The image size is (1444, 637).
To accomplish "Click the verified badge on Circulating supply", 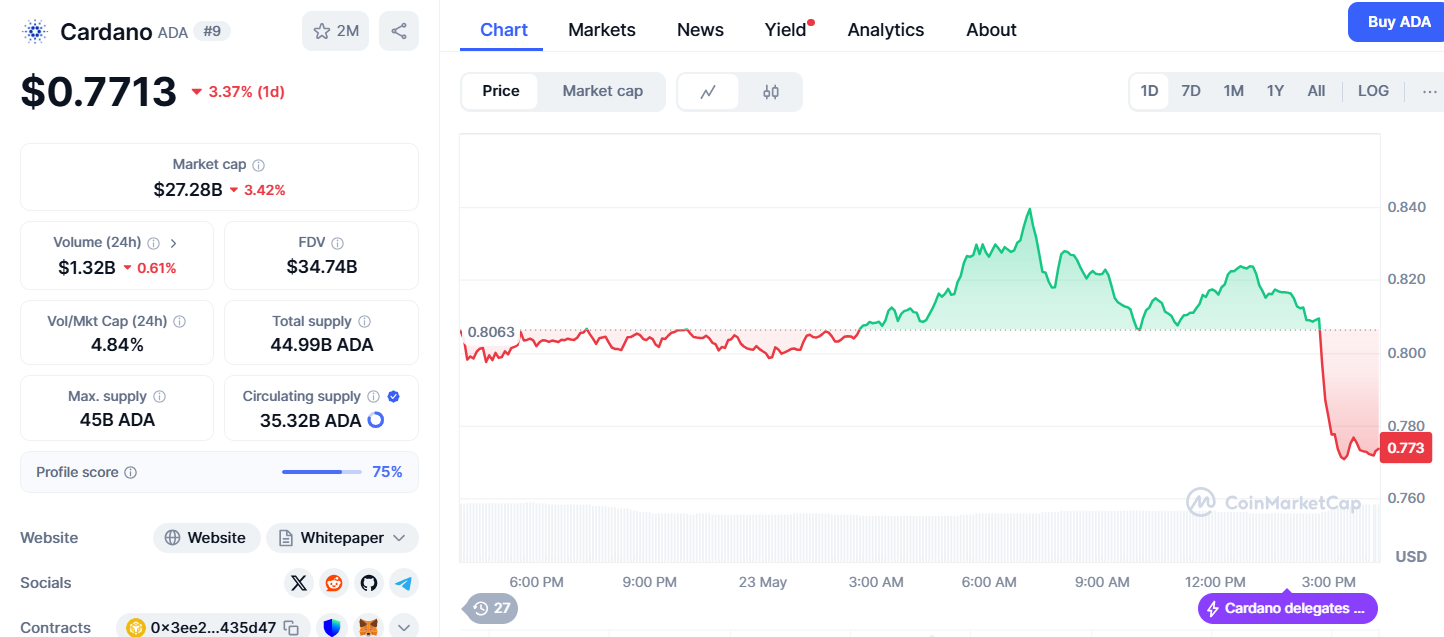I will coord(394,397).
